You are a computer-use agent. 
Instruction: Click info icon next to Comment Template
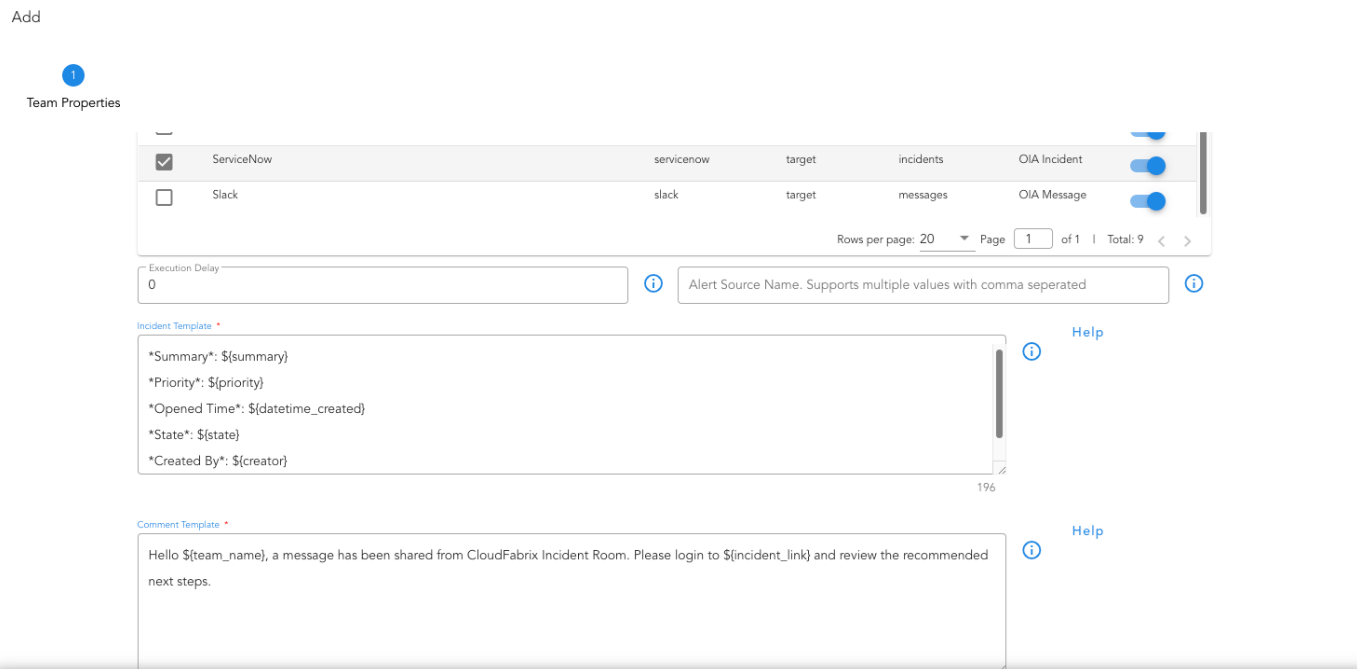point(1032,551)
